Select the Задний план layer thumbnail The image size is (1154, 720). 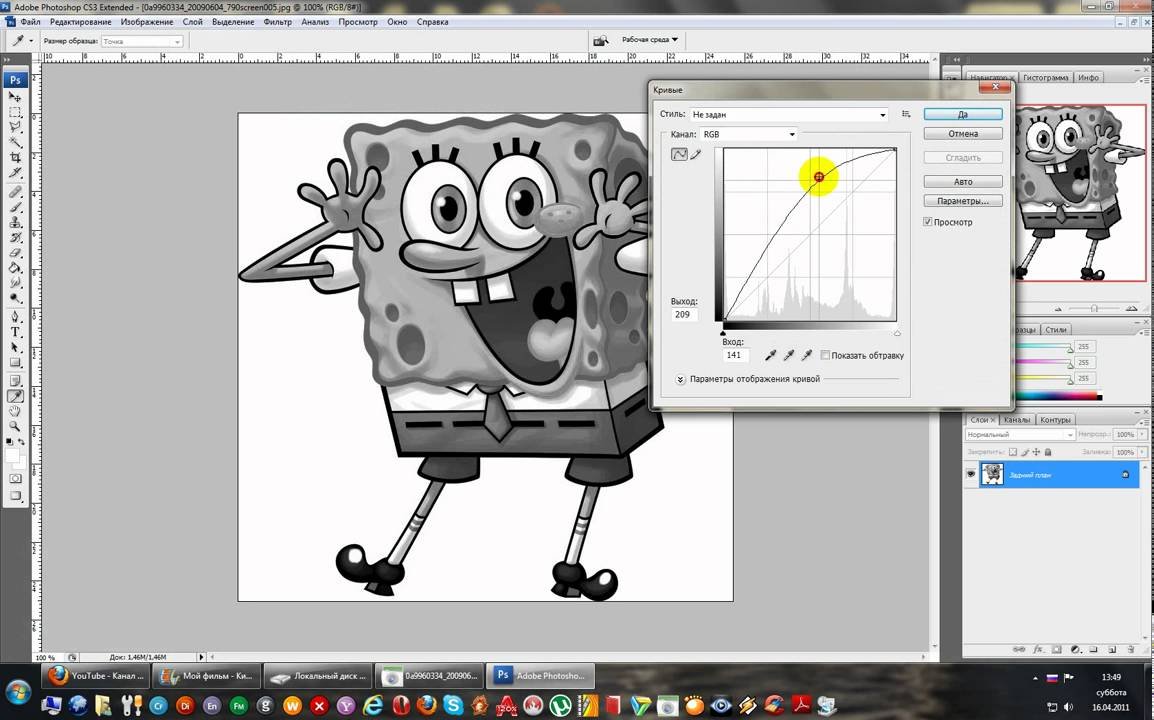(992, 475)
